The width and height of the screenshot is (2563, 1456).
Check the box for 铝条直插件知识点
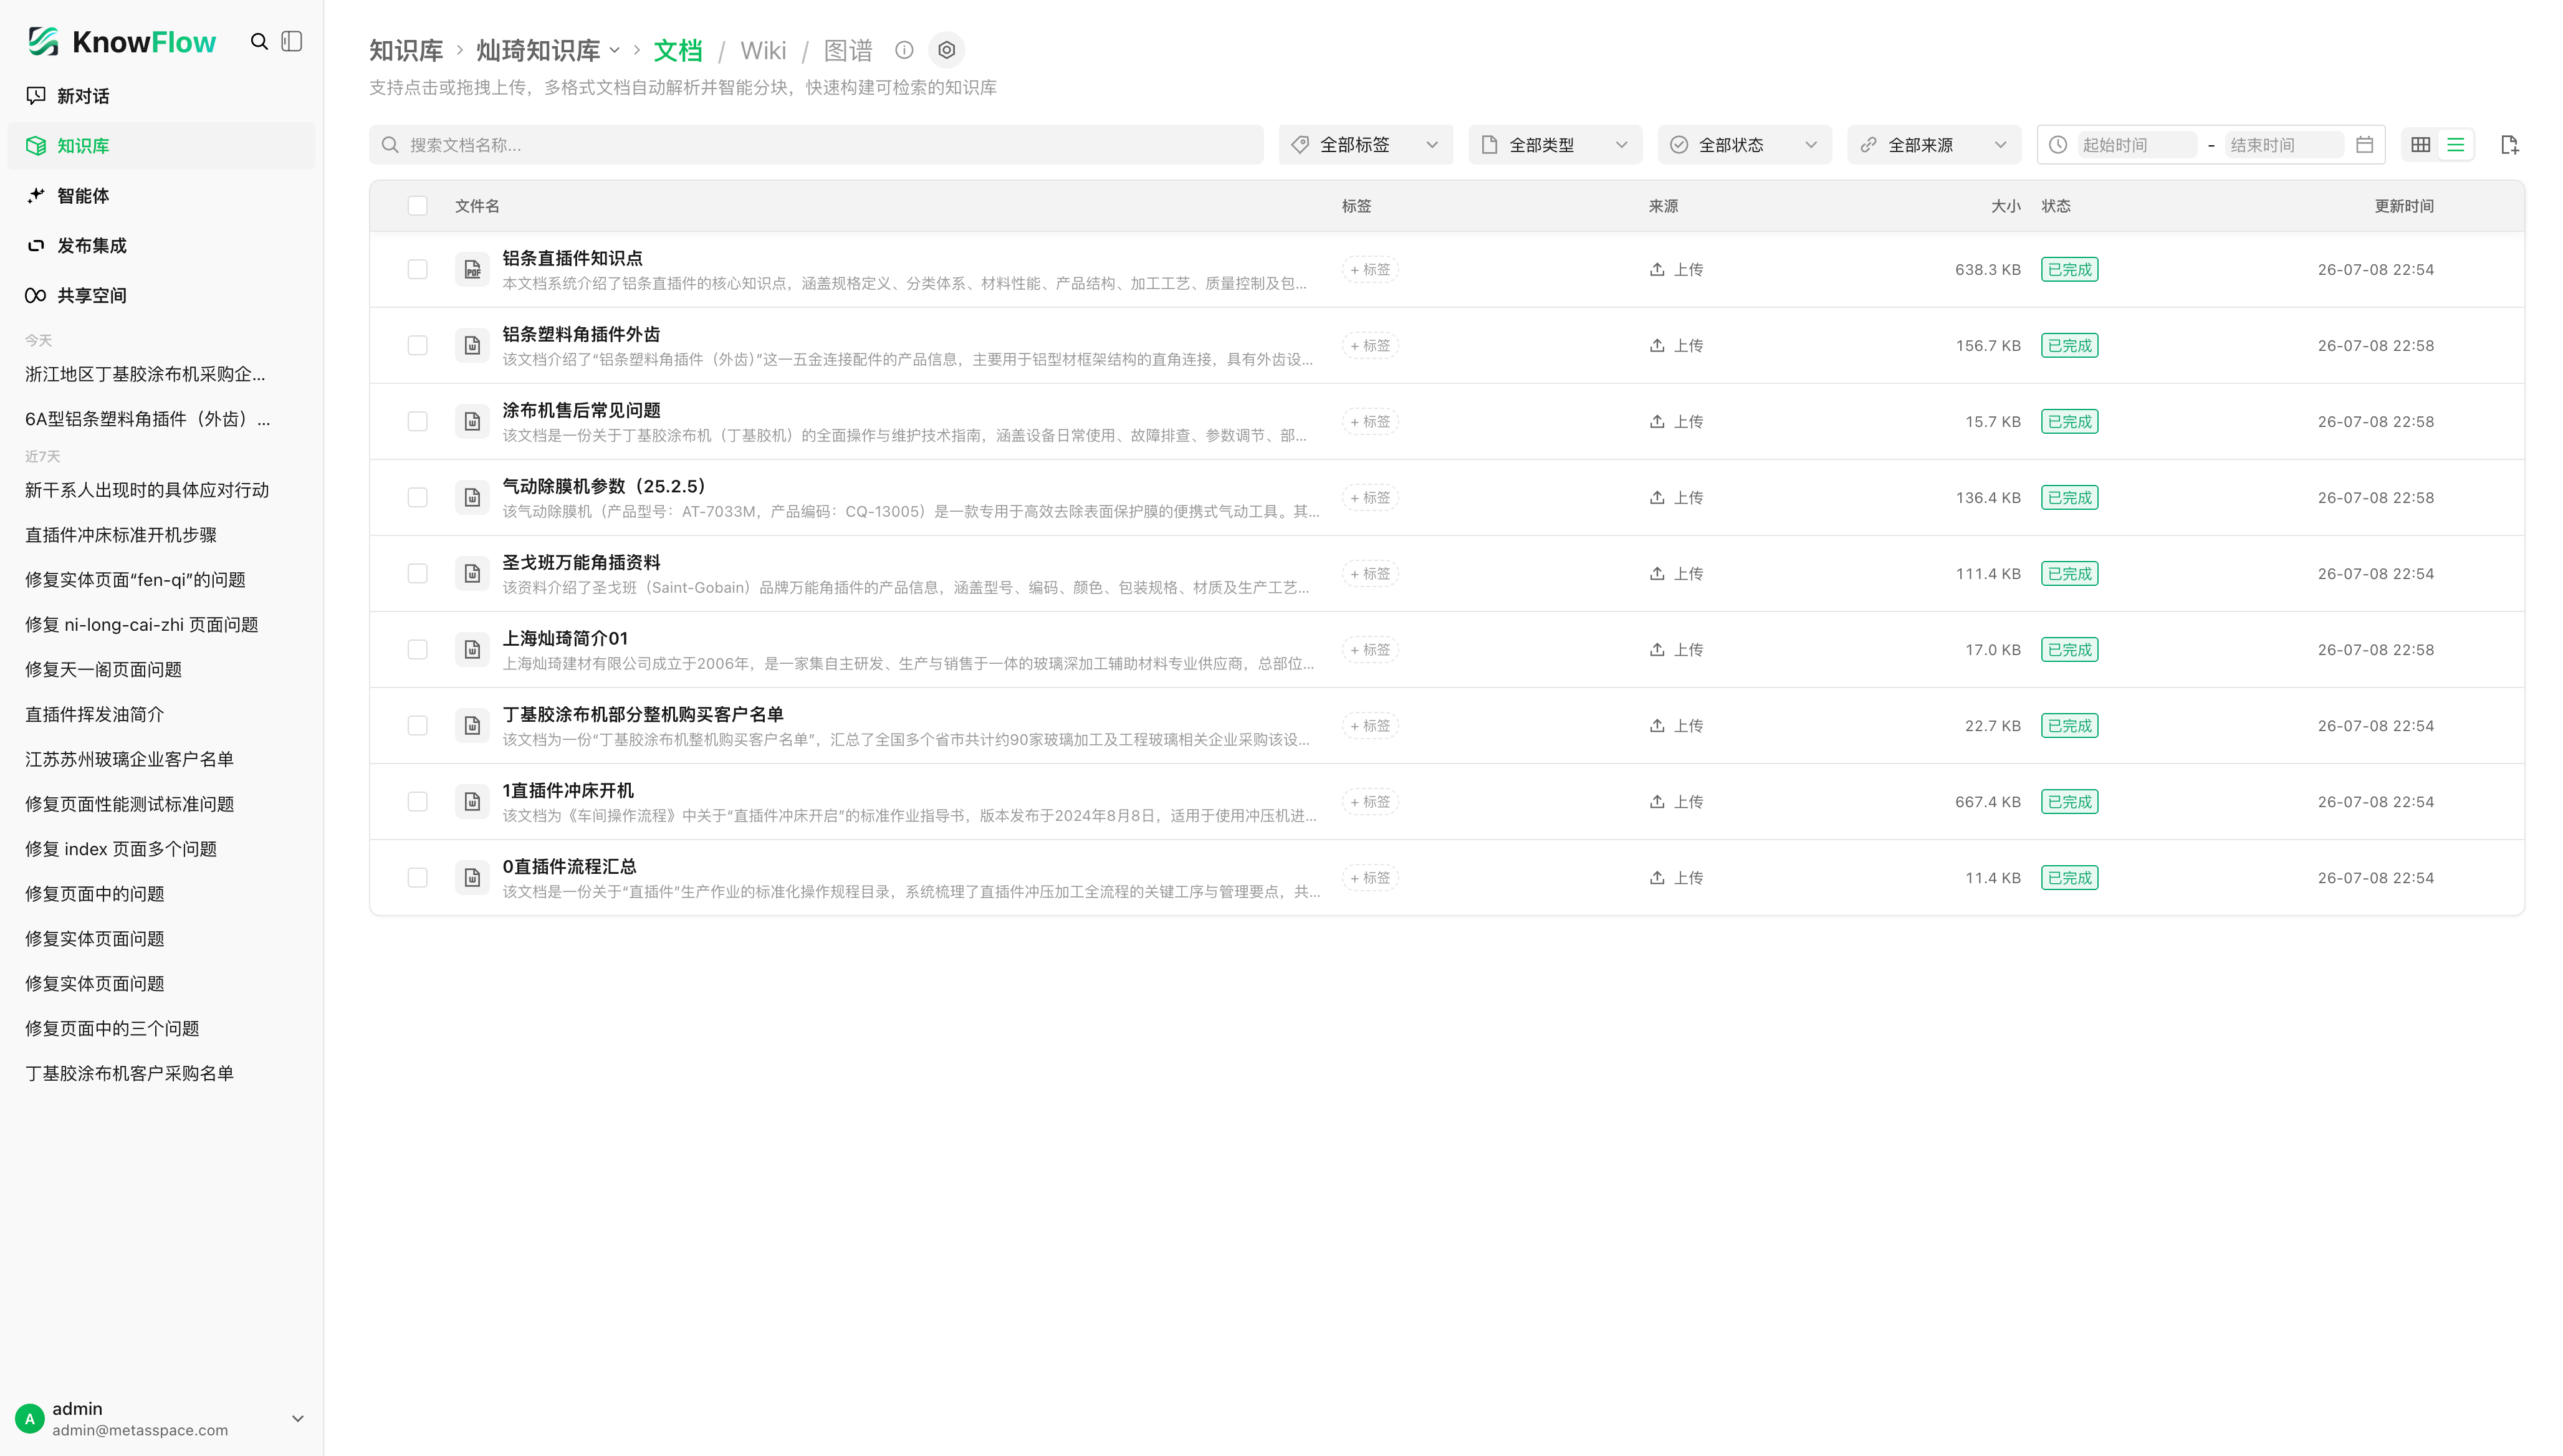pos(417,270)
